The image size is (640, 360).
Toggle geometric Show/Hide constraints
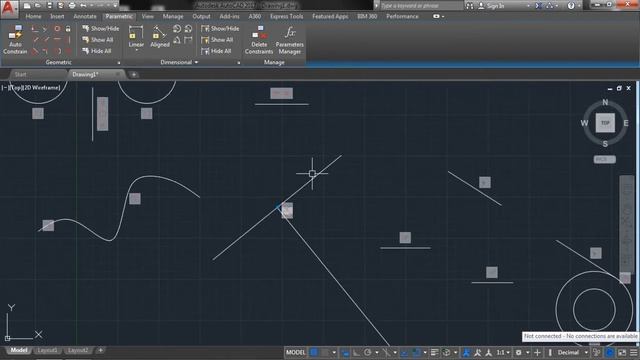click(100, 29)
